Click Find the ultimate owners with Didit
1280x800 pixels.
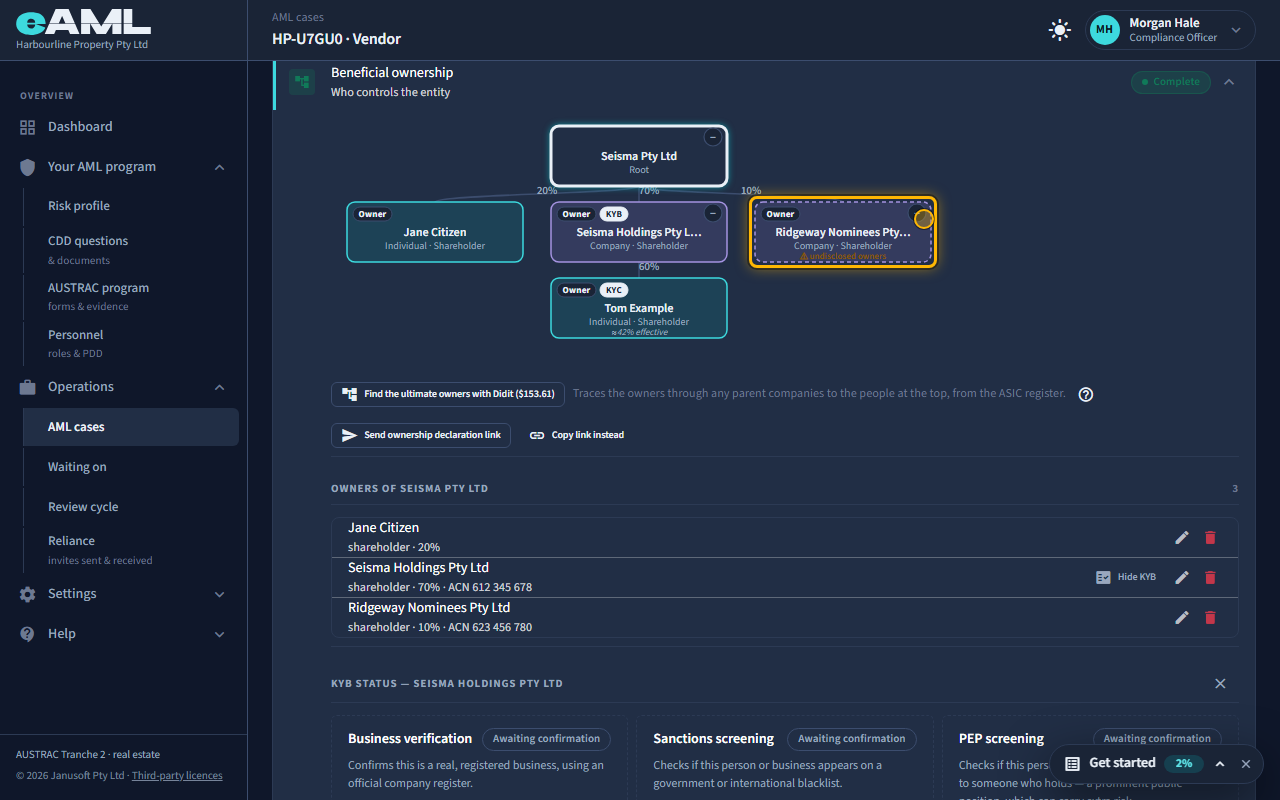click(x=448, y=394)
